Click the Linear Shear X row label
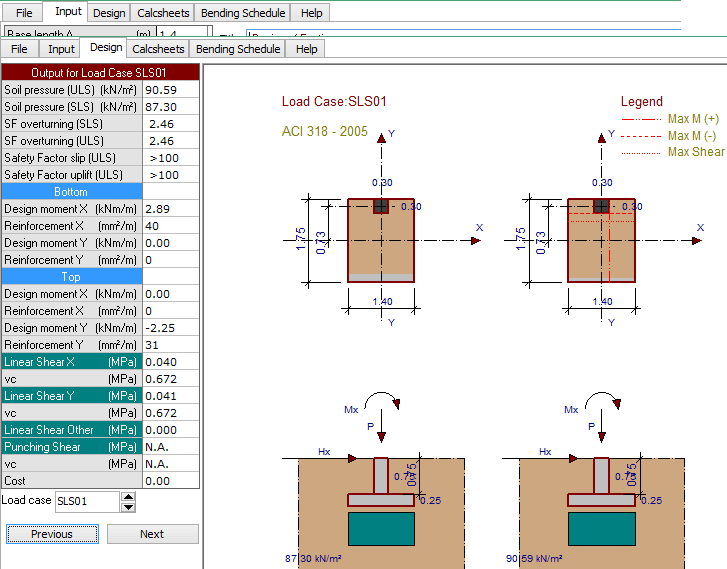727x569 pixels. point(72,362)
